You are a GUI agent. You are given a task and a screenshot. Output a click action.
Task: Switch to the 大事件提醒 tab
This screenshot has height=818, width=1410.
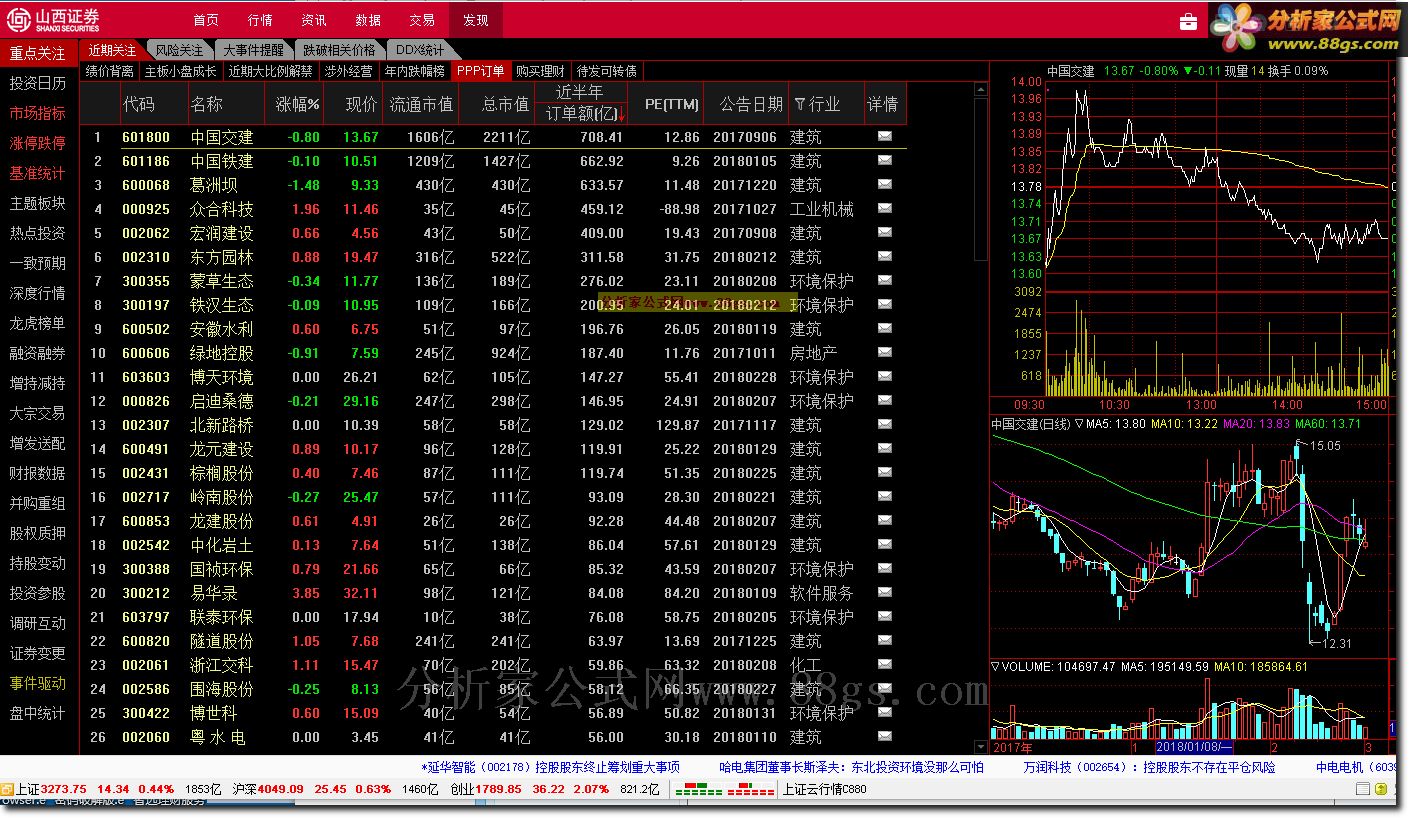(253, 50)
